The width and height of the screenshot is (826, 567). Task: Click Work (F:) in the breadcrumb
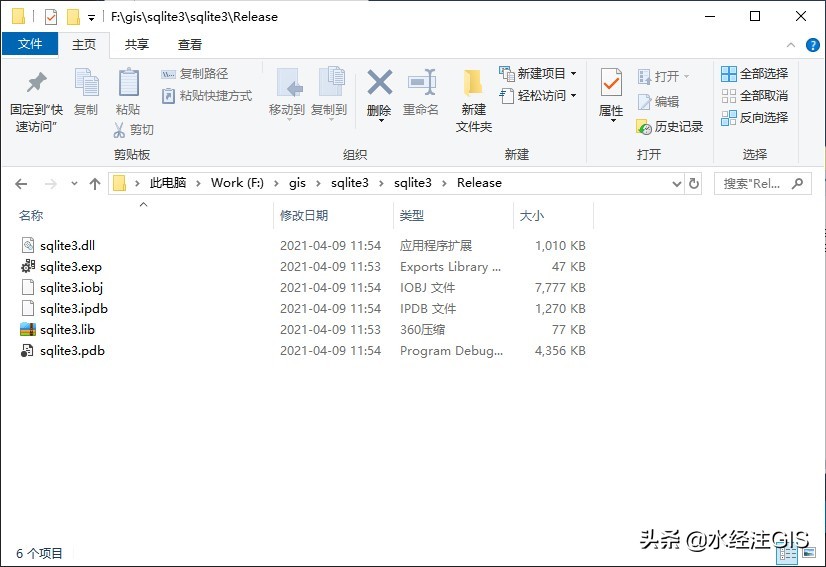tap(237, 183)
